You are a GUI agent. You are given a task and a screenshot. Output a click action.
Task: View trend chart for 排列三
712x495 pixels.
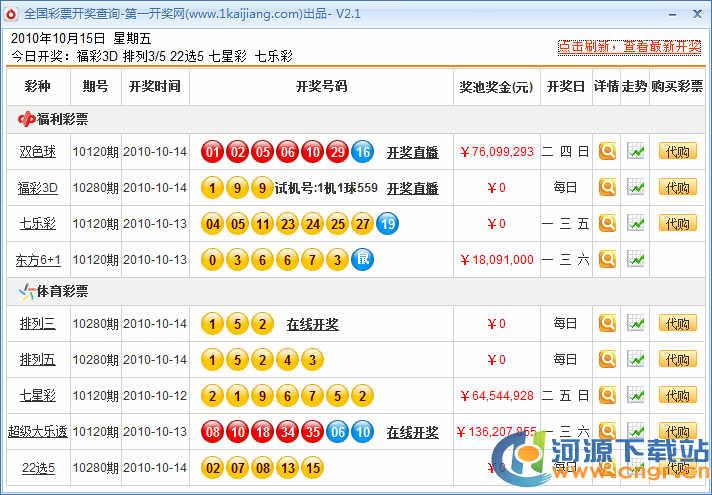pos(636,323)
